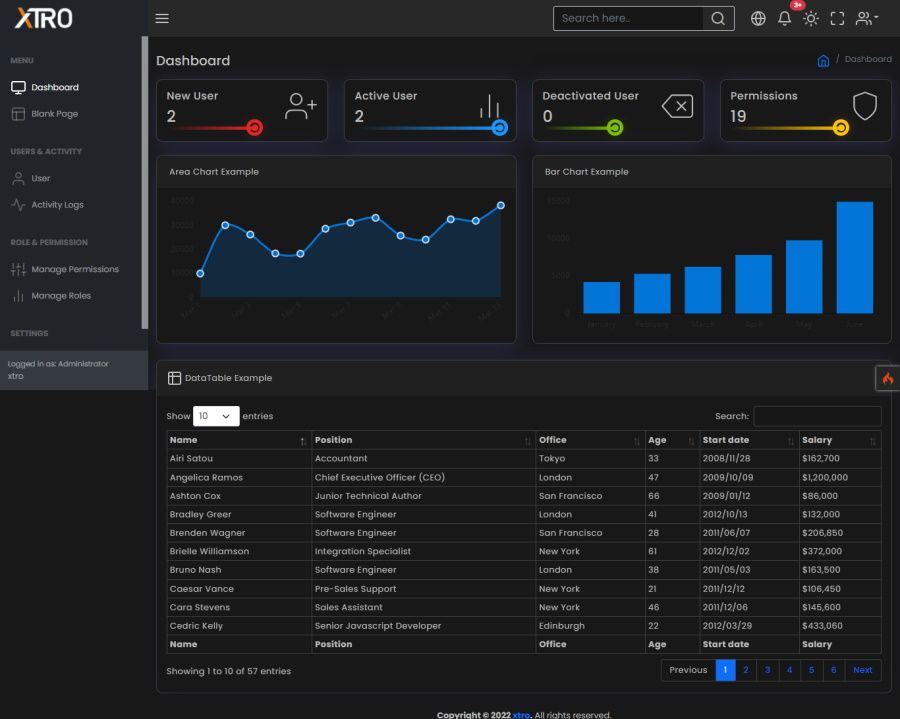Go to page 3 of table
The height and width of the screenshot is (719, 900).
pos(767,670)
